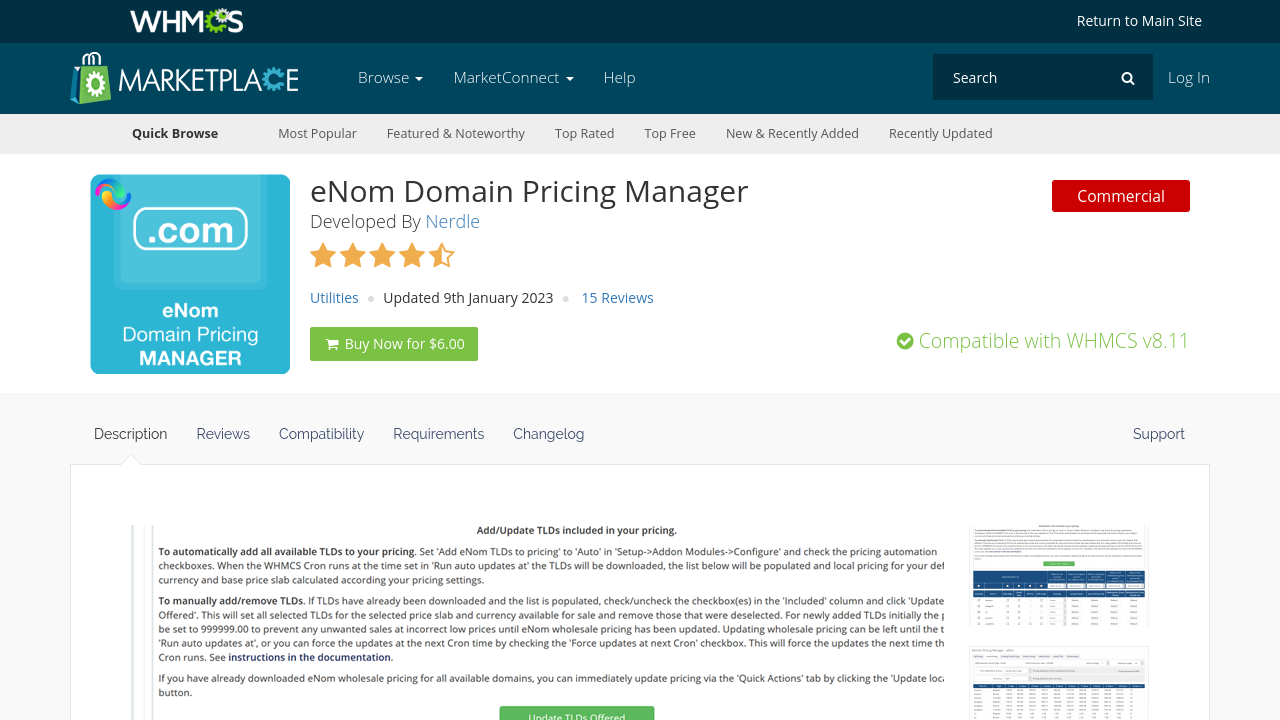The width and height of the screenshot is (1280, 720).
Task: Click the Log In link
Action: tap(1188, 78)
